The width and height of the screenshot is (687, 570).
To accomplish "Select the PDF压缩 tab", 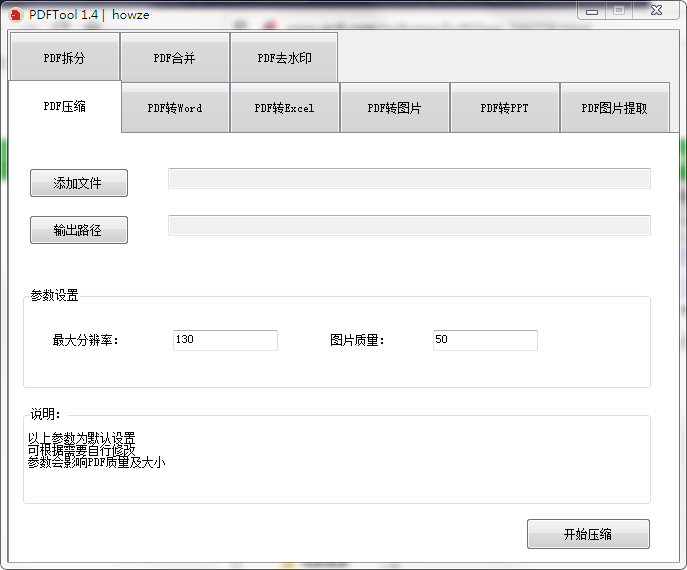I will click(x=65, y=106).
